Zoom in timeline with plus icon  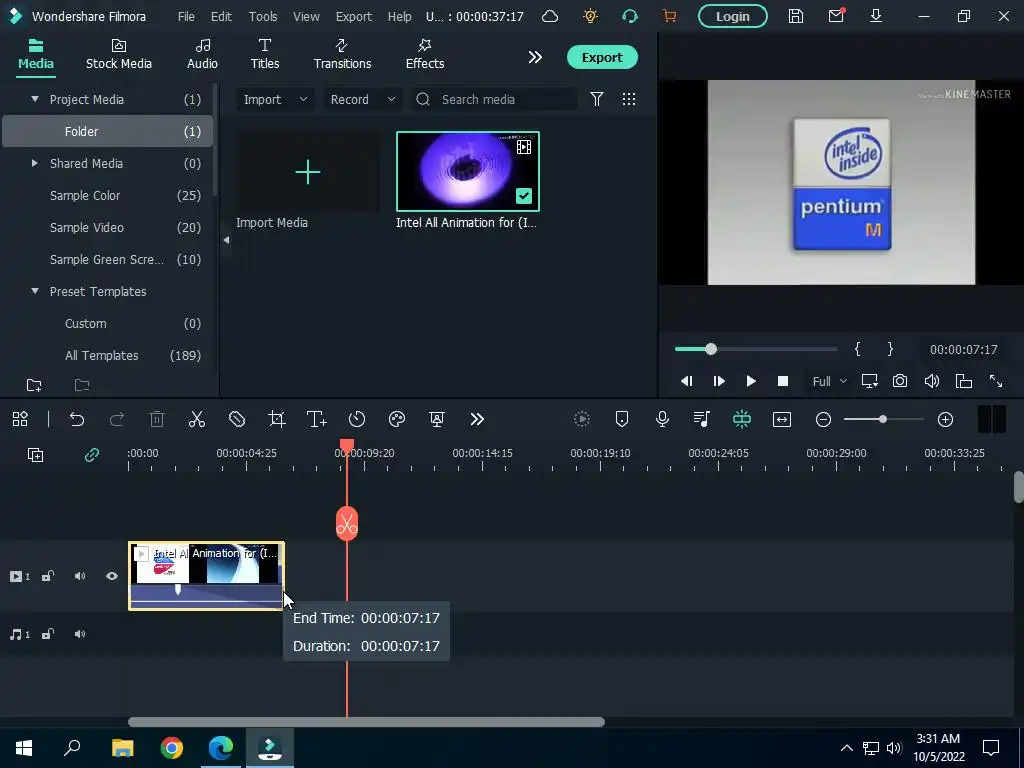(945, 419)
